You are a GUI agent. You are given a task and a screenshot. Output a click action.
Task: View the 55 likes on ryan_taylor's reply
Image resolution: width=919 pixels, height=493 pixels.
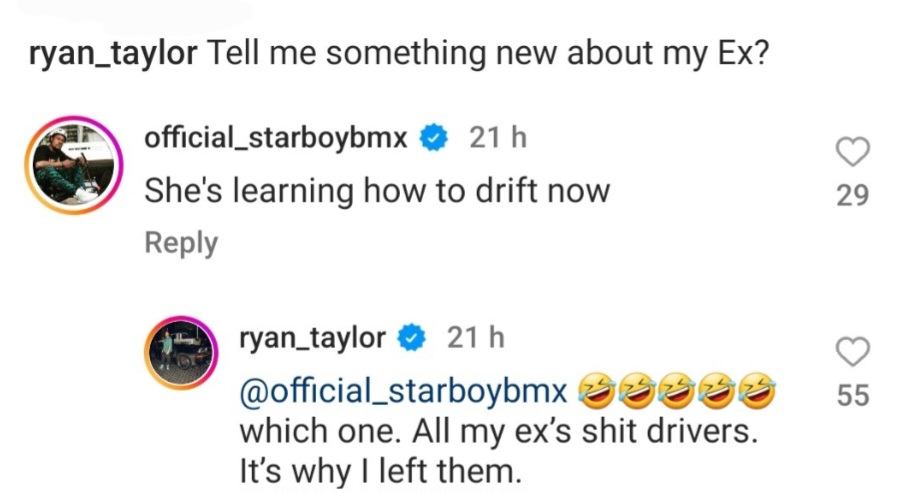pyautogui.click(x=852, y=396)
